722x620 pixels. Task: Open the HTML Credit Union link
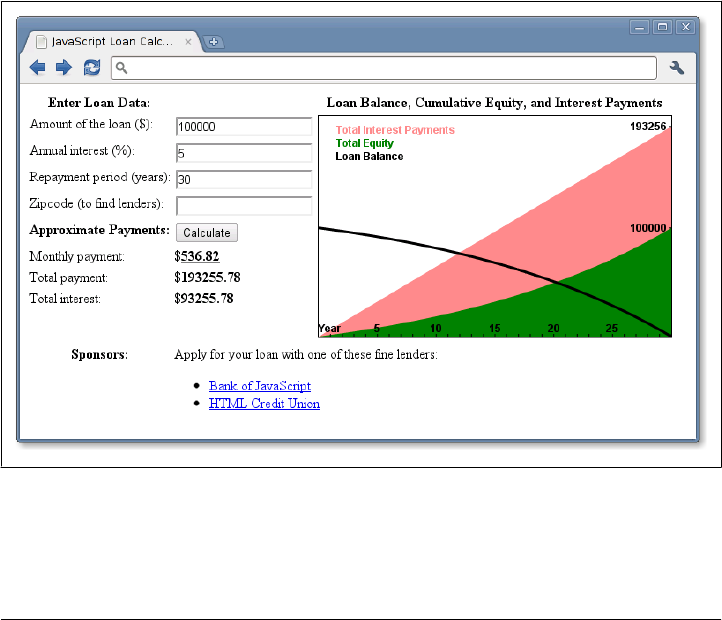(264, 404)
